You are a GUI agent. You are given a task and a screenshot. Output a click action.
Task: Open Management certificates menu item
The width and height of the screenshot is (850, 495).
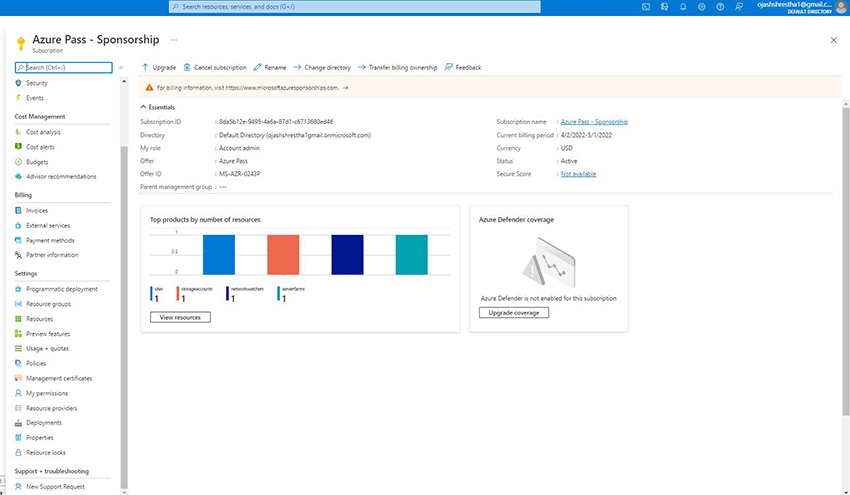click(59, 378)
